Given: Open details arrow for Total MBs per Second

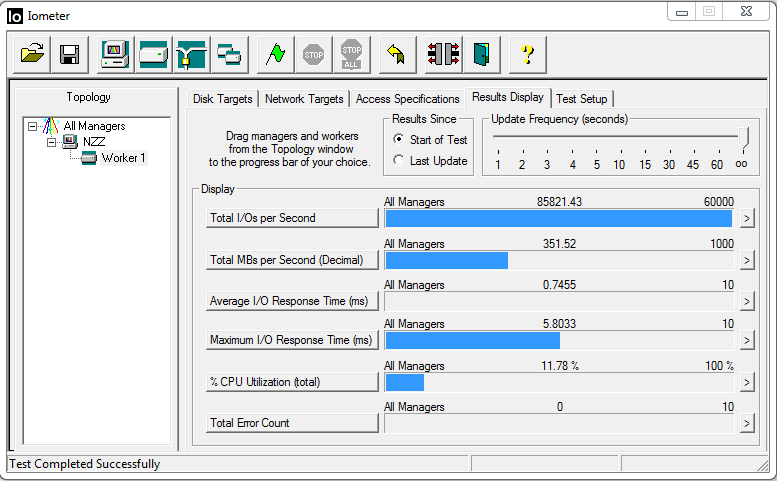Looking at the screenshot, I should click(747, 261).
